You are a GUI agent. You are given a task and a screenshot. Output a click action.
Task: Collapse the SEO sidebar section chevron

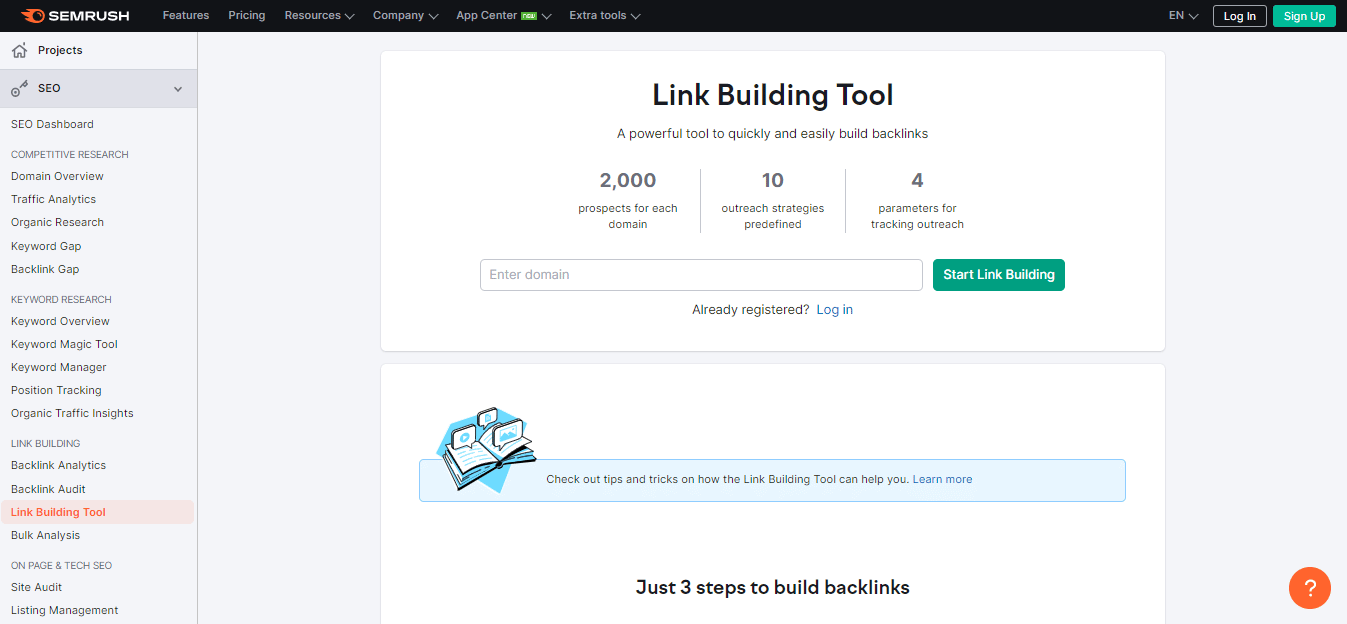pos(178,89)
